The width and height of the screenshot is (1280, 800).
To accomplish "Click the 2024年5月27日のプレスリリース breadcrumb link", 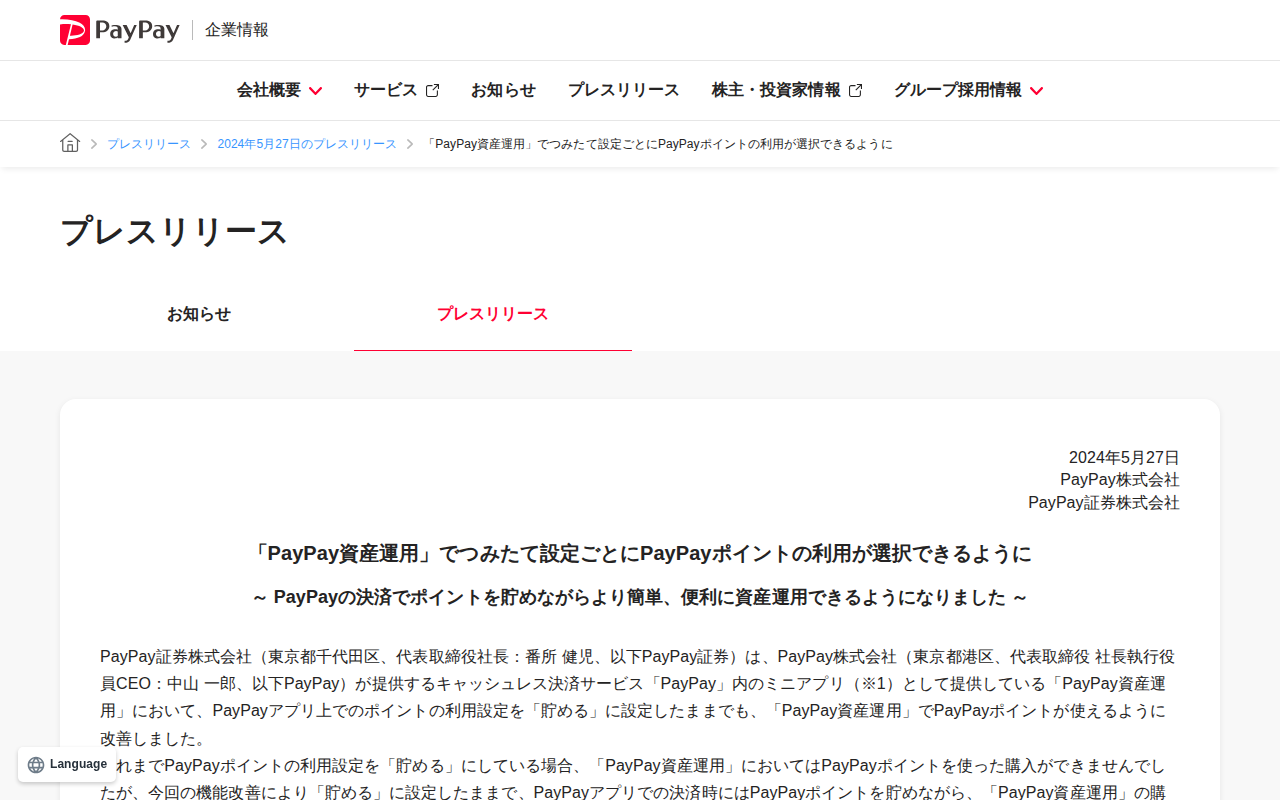I will point(307,144).
